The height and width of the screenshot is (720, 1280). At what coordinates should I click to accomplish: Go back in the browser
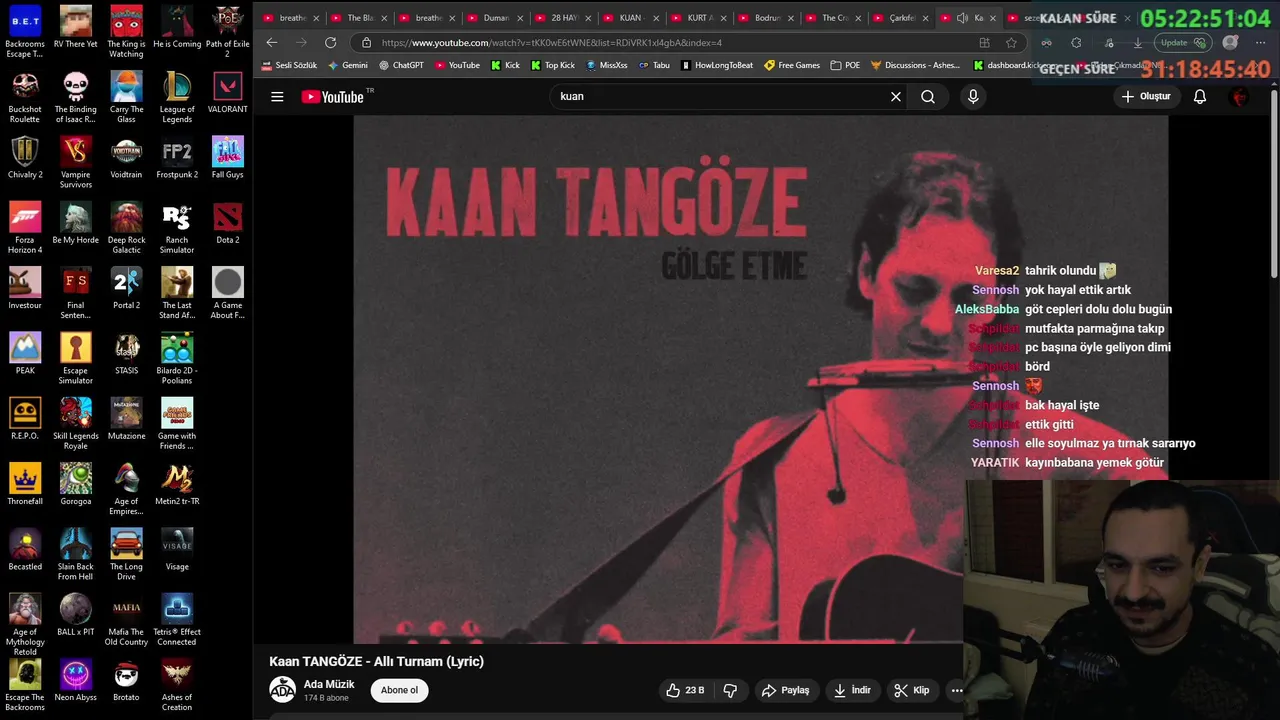(x=272, y=43)
